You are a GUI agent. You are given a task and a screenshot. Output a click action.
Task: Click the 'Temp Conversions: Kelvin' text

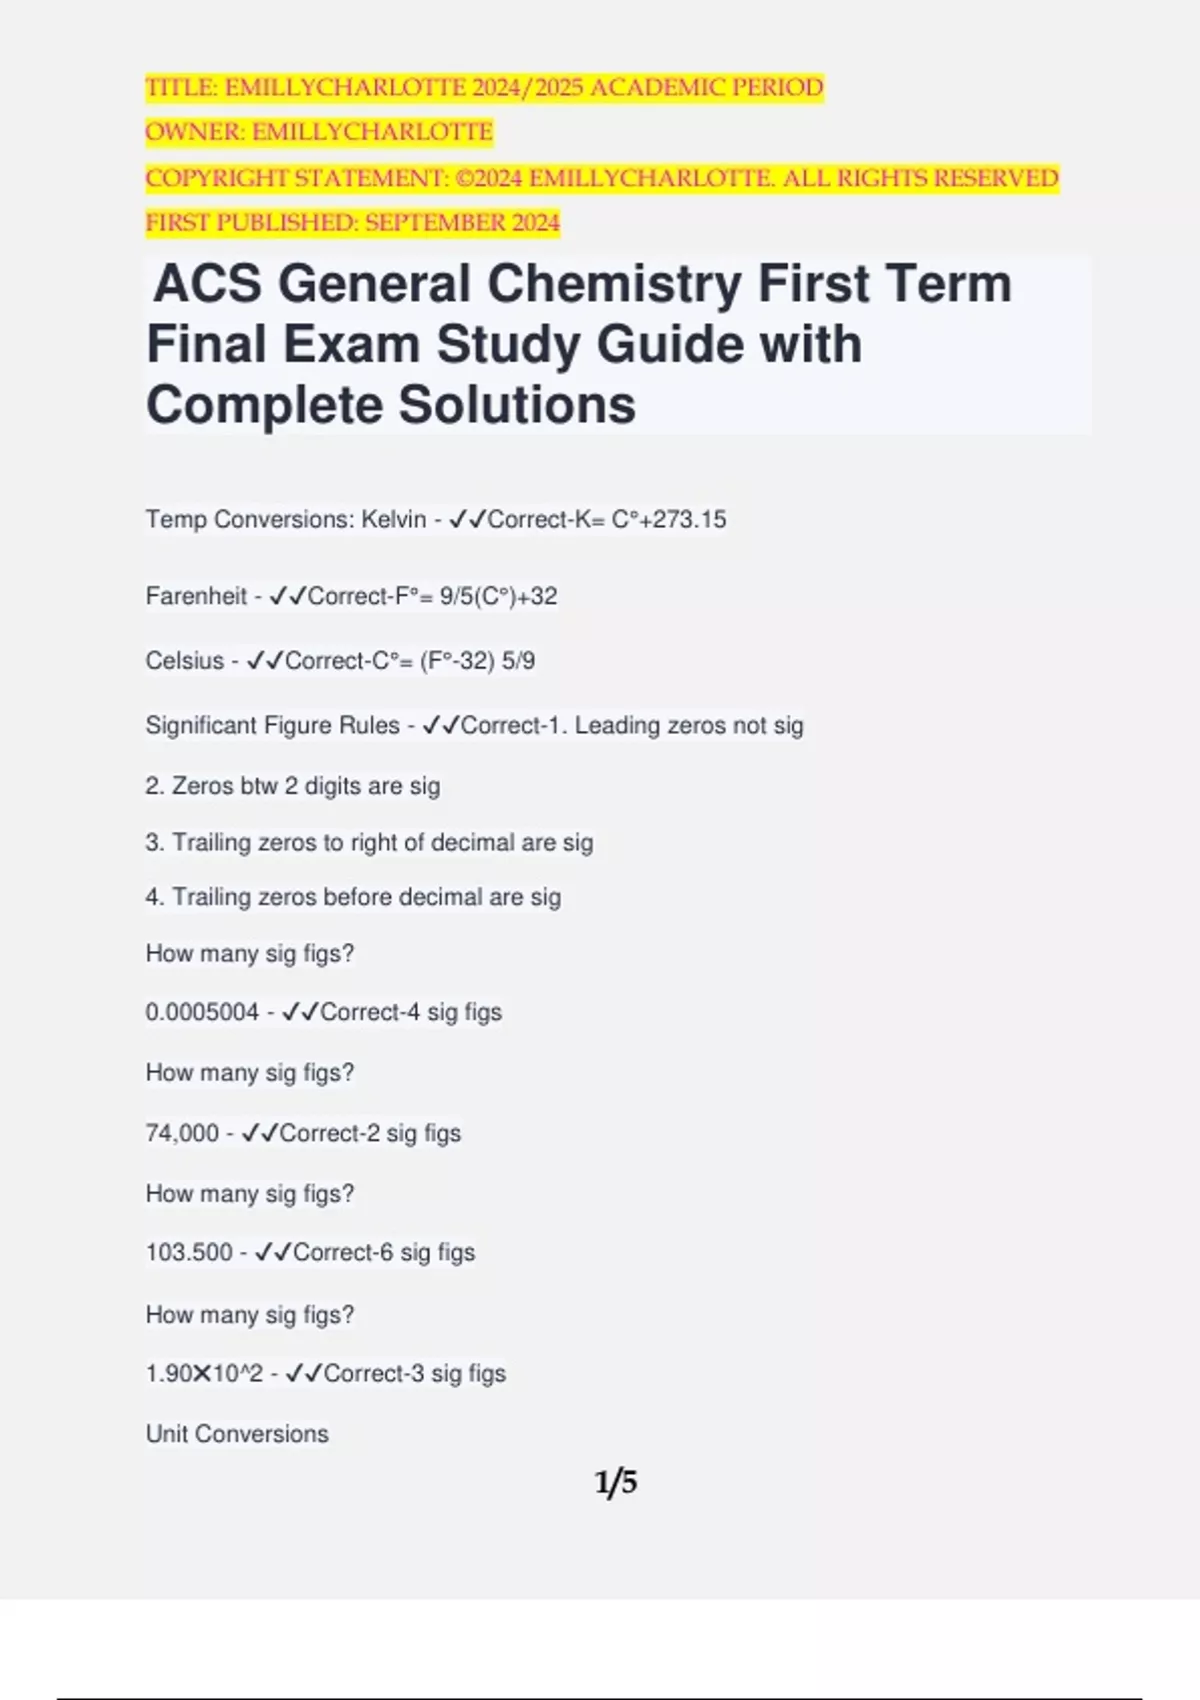(285, 520)
